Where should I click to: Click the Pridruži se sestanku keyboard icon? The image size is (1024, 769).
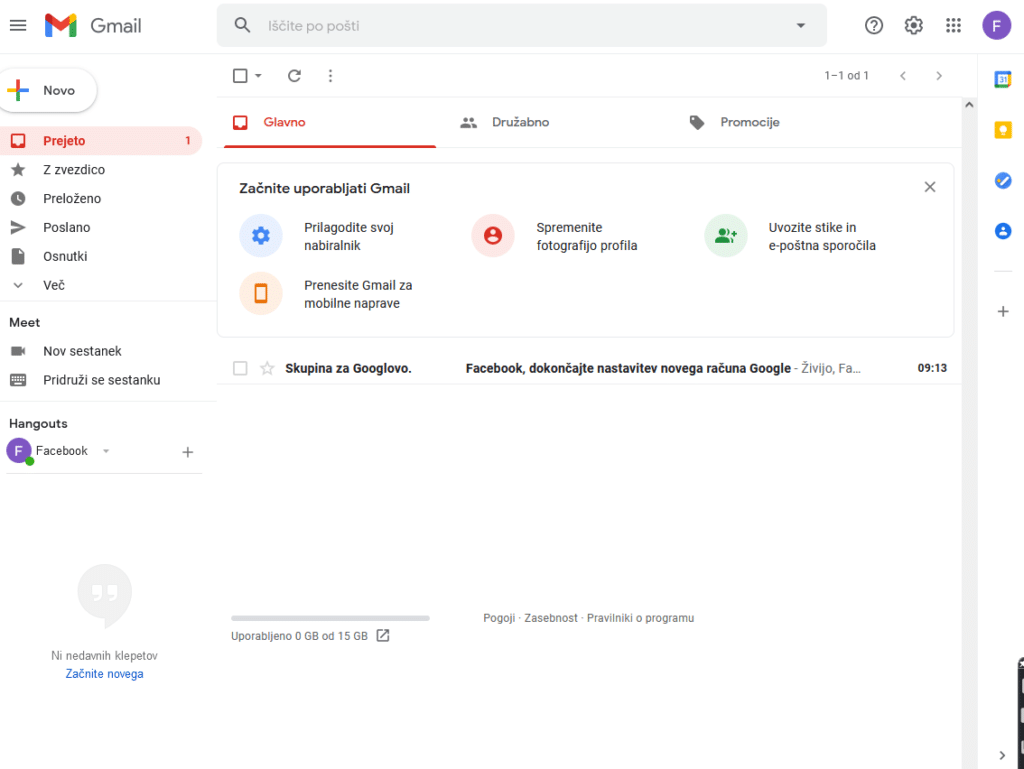[x=18, y=380]
